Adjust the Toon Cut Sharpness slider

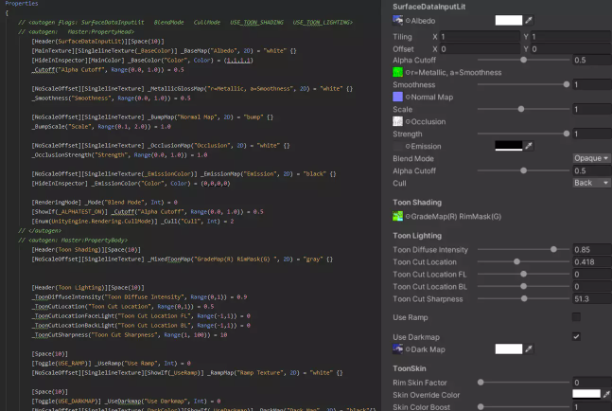pyautogui.click(x=523, y=299)
